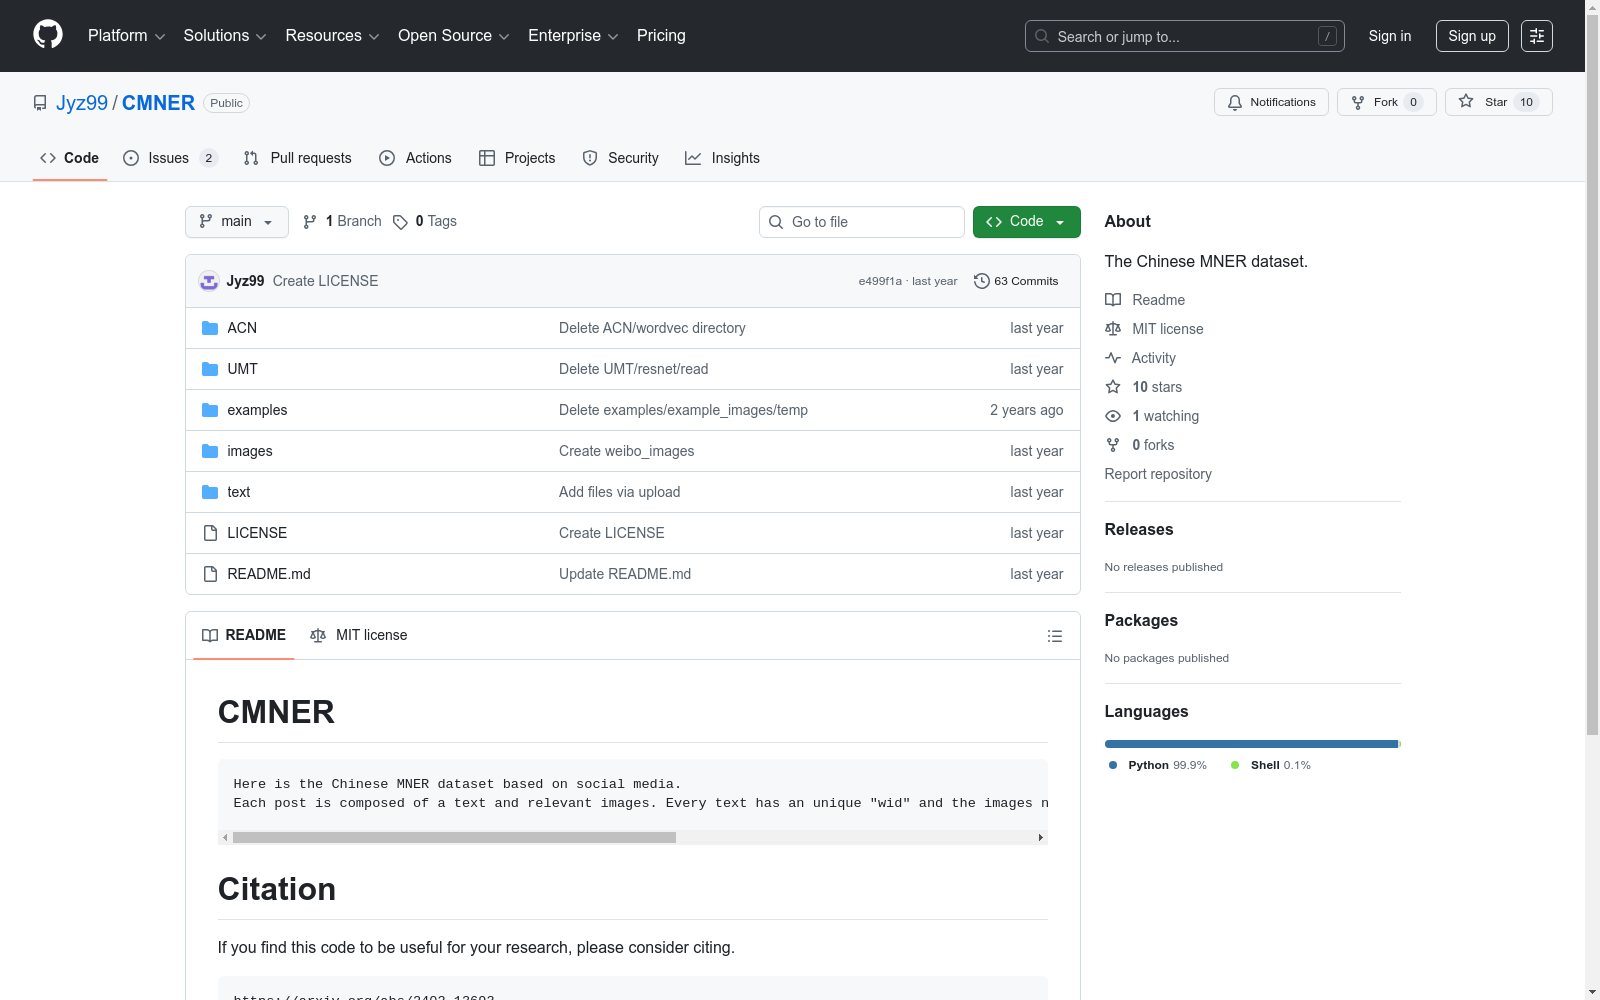Image resolution: width=1600 pixels, height=1000 pixels.
Task: Open the Packages heading link
Action: pyautogui.click(x=1141, y=621)
